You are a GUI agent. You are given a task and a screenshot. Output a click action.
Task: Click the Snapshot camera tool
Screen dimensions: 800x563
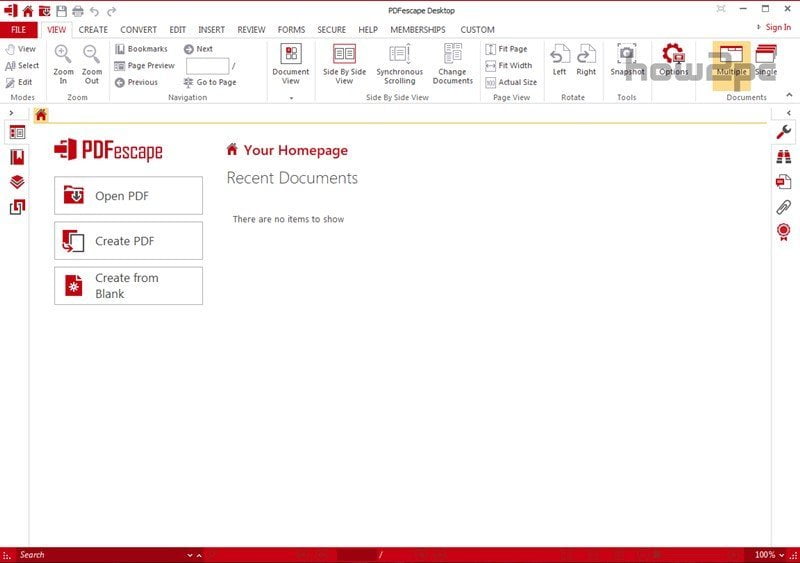point(627,60)
